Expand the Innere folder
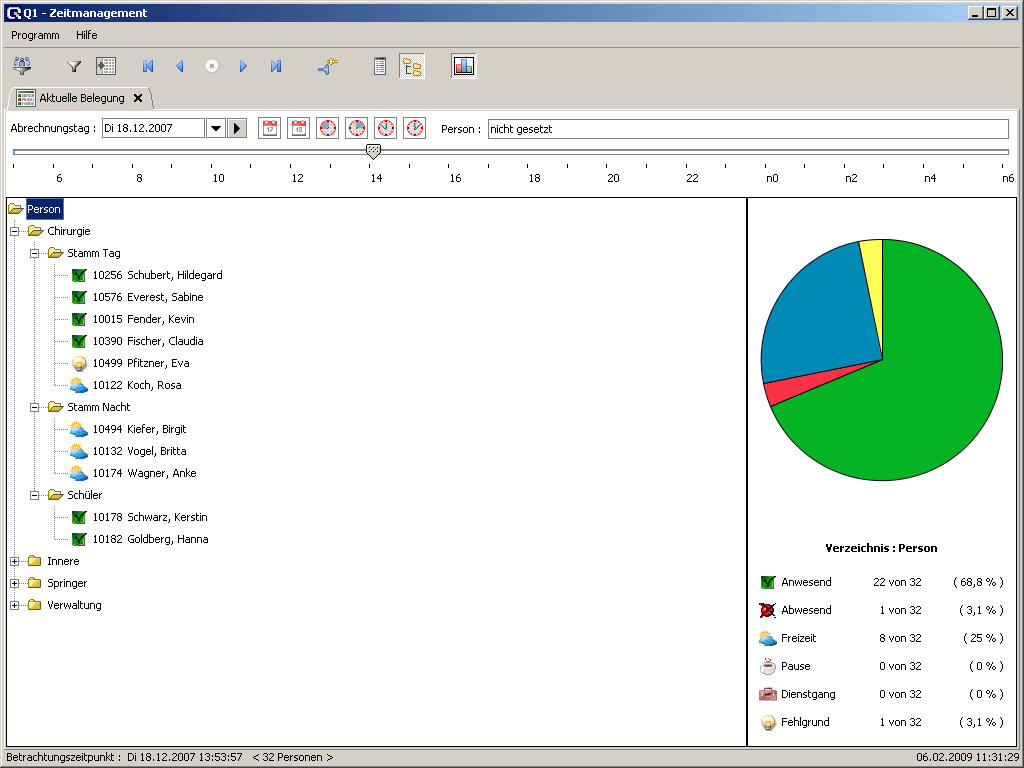Screen dimensions: 1024x768 pyautogui.click(x=15, y=561)
